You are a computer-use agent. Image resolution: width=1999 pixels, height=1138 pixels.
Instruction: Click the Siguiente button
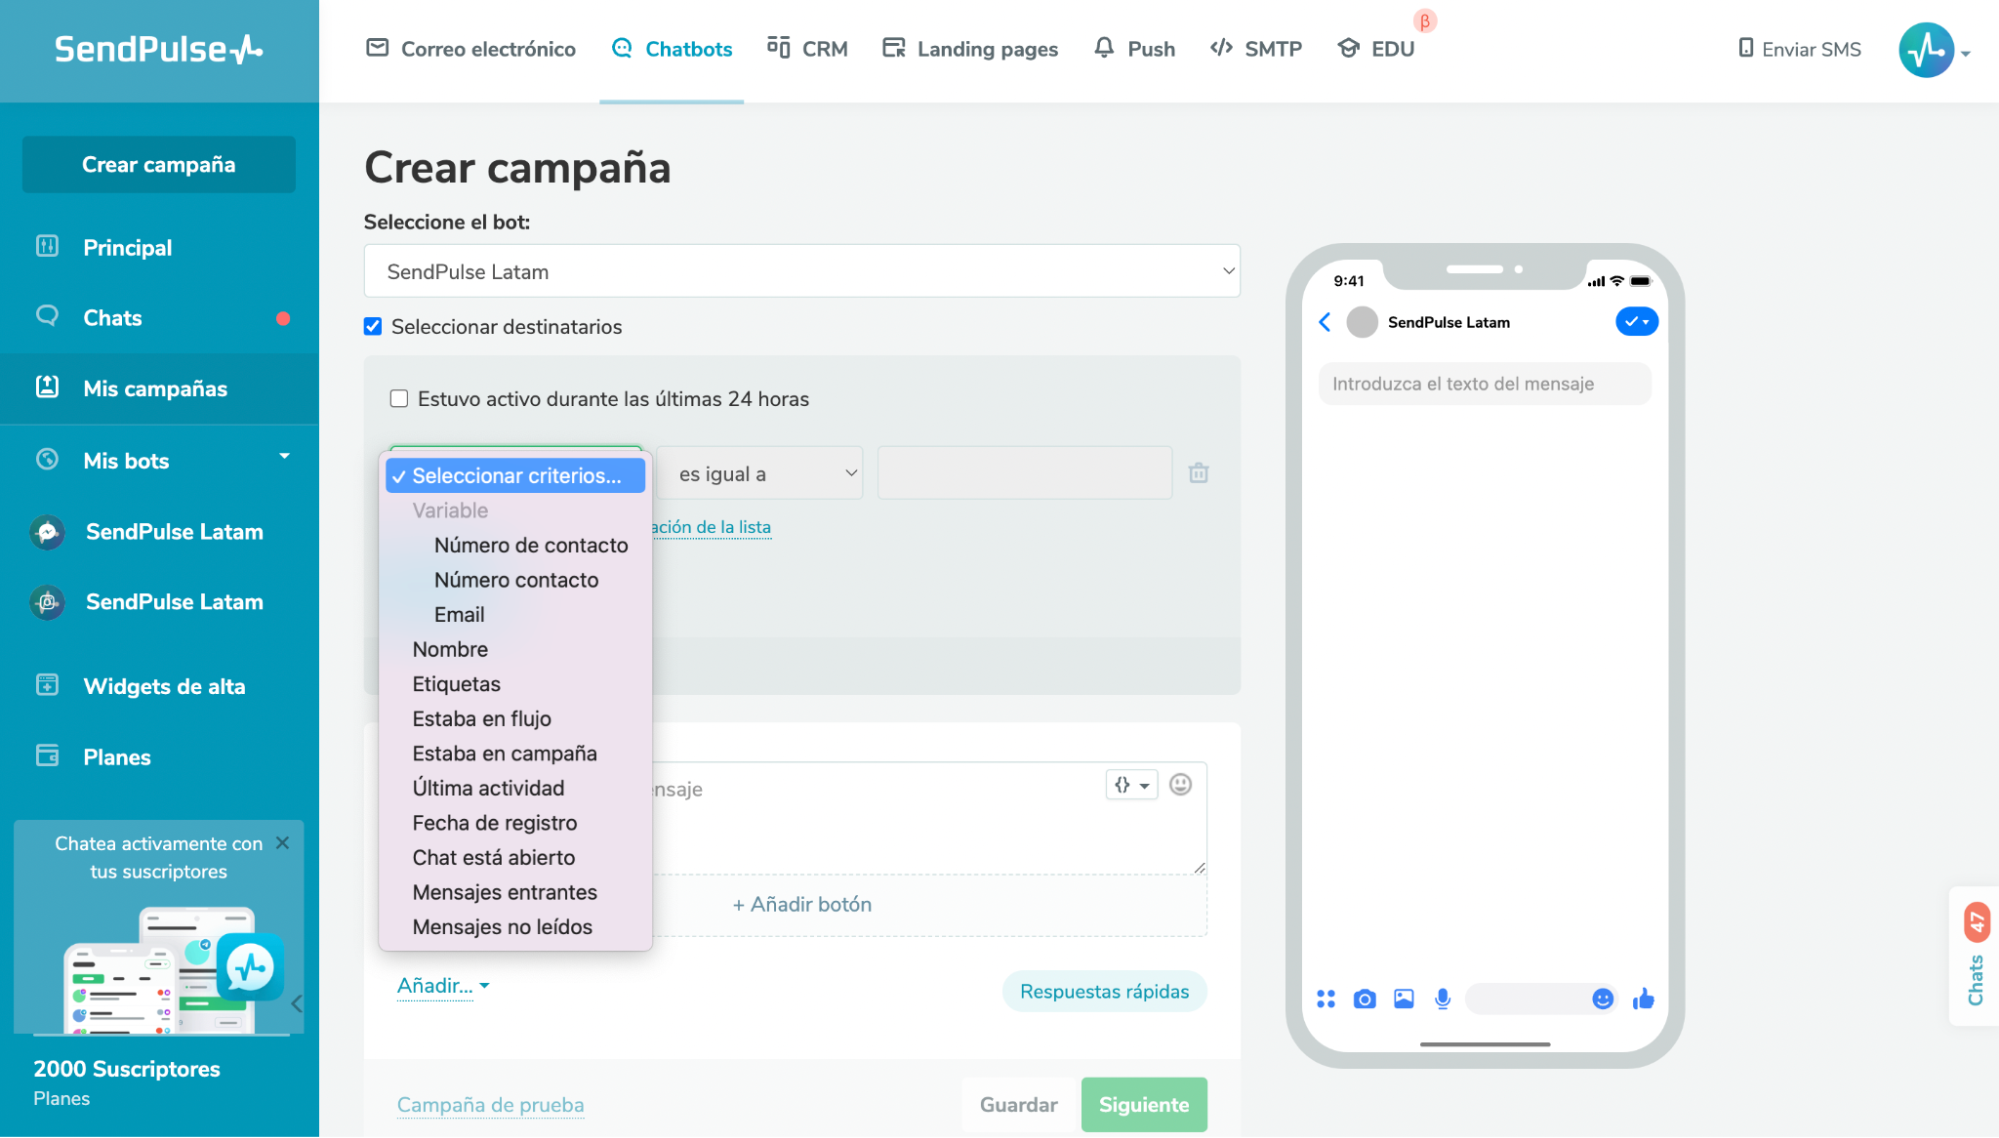[1144, 1105]
